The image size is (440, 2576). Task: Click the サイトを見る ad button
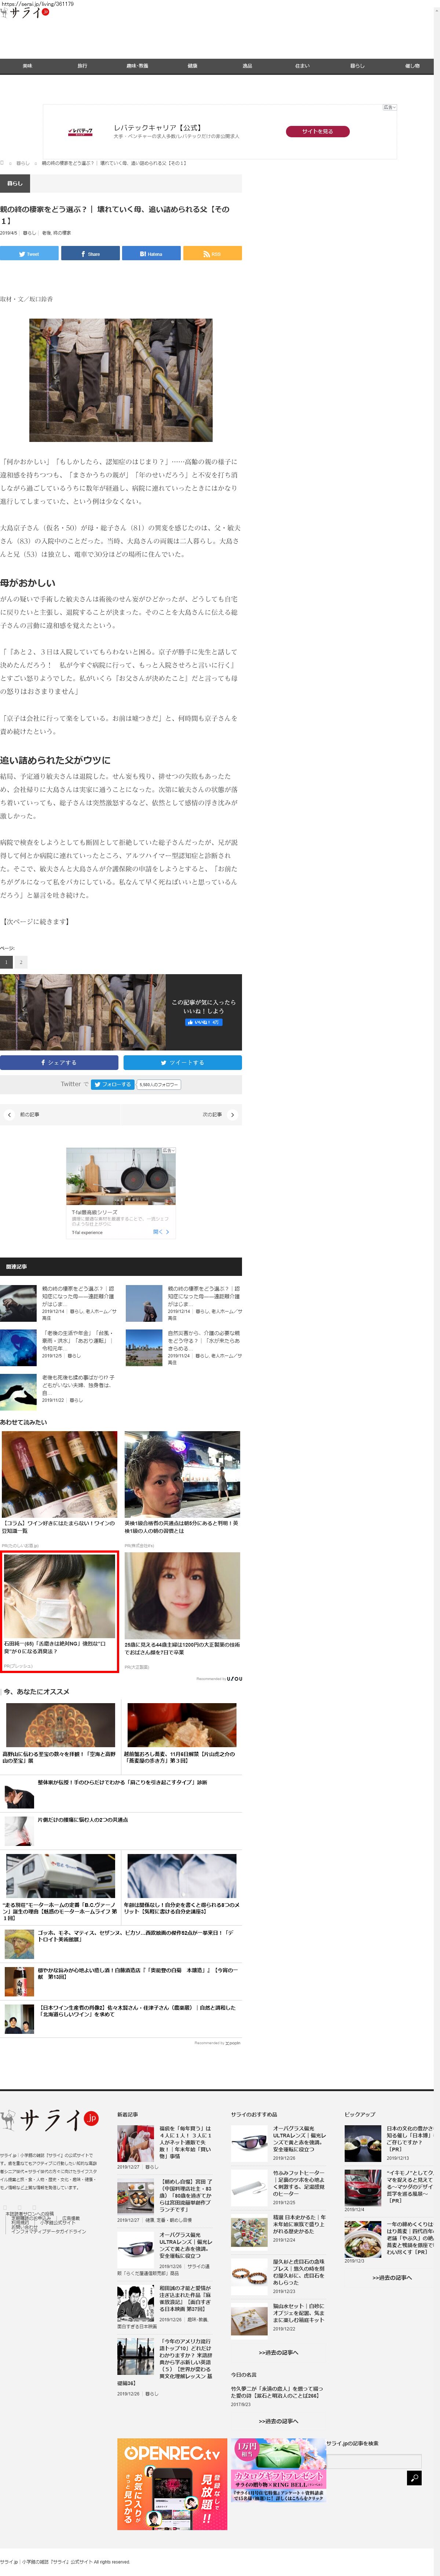pos(317,131)
